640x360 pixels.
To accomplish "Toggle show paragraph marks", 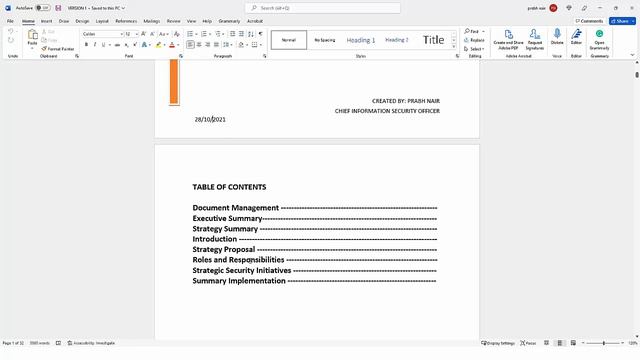I will click(260, 34).
